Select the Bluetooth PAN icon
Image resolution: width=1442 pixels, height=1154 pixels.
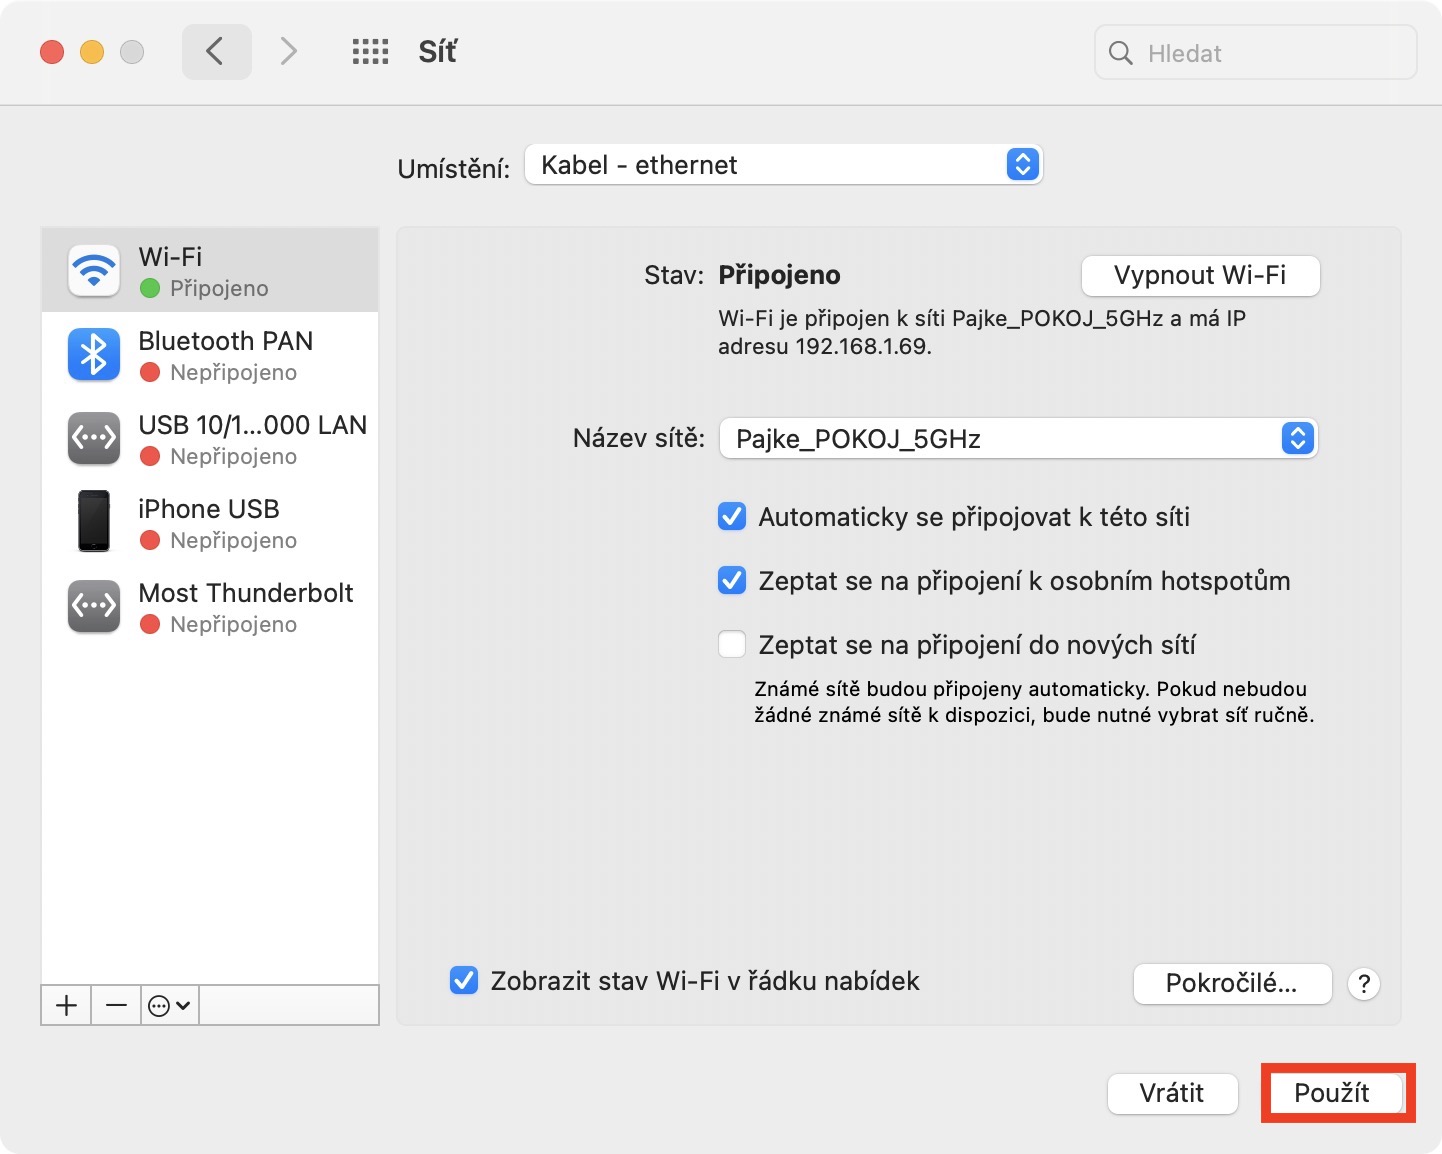pyautogui.click(x=94, y=355)
